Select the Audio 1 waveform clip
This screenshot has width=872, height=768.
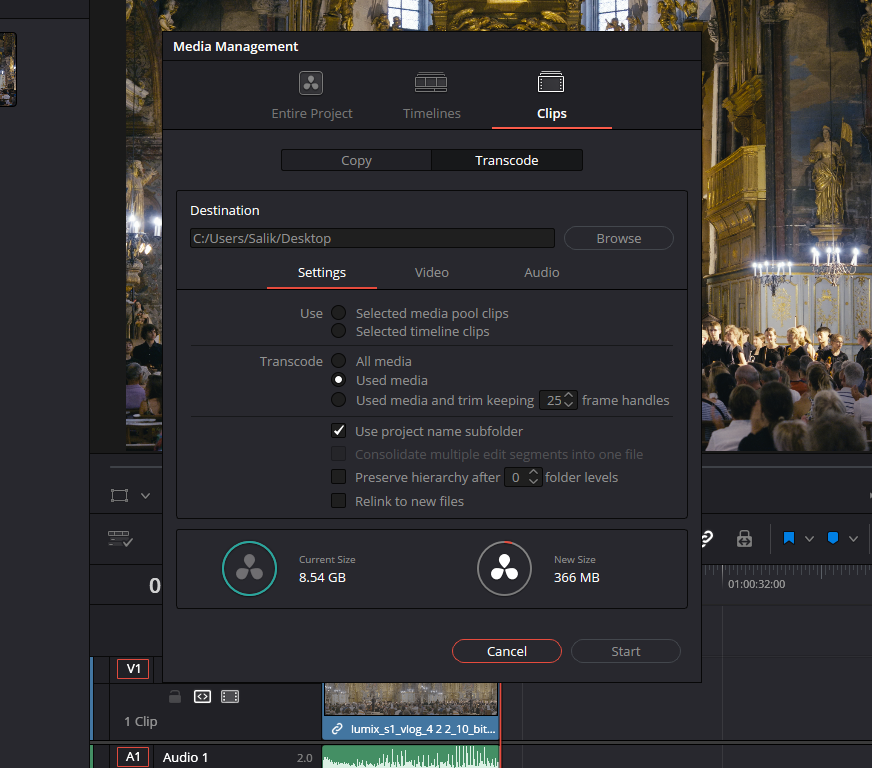(410, 756)
